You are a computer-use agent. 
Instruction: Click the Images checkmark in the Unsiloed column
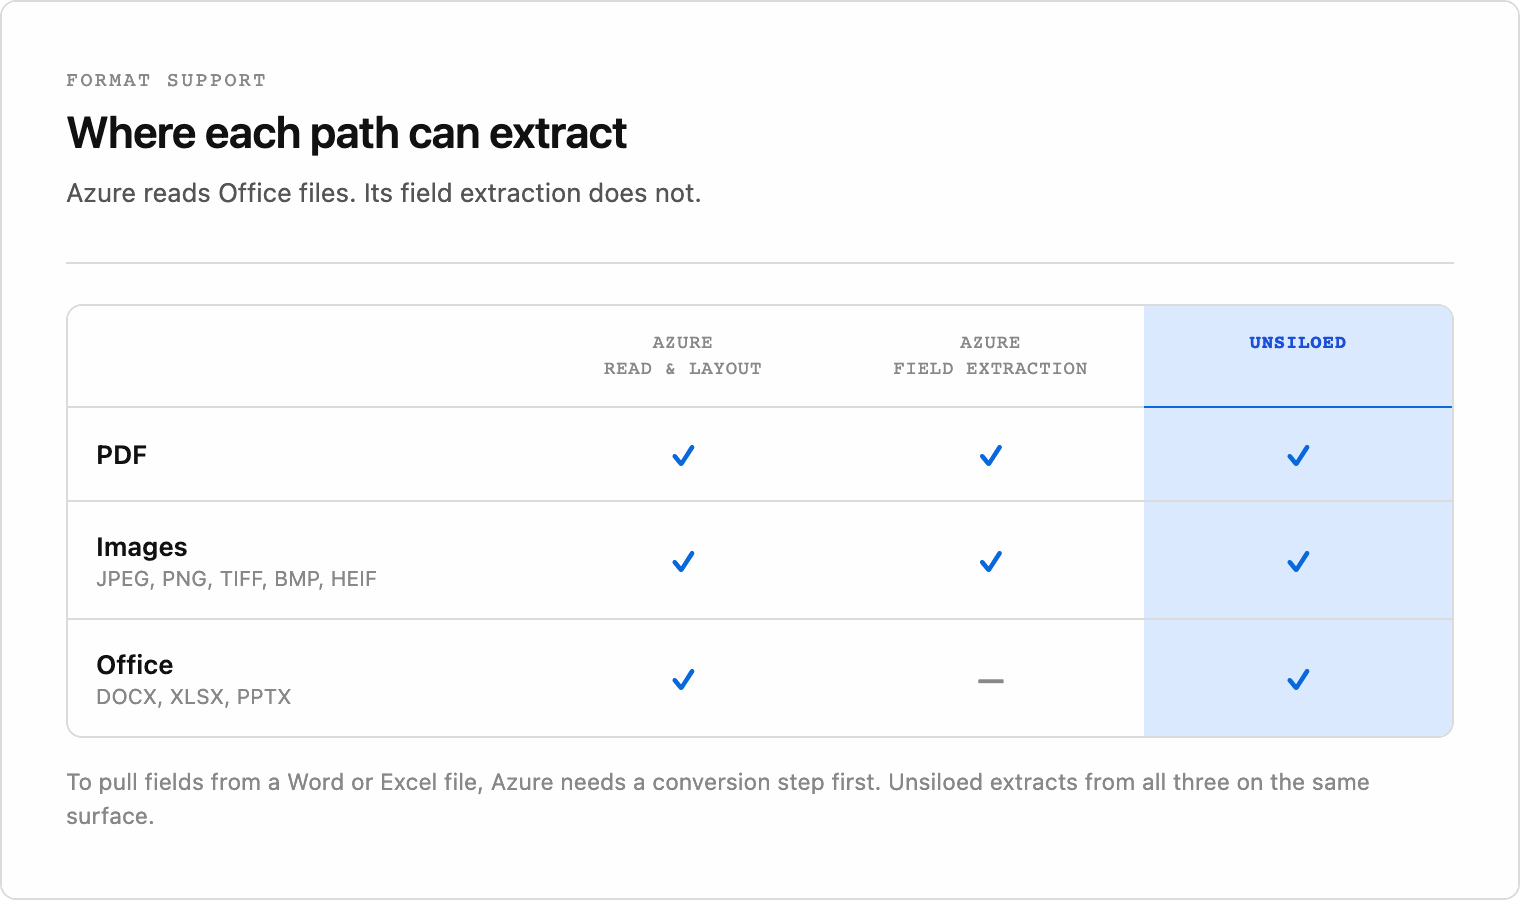(1298, 561)
